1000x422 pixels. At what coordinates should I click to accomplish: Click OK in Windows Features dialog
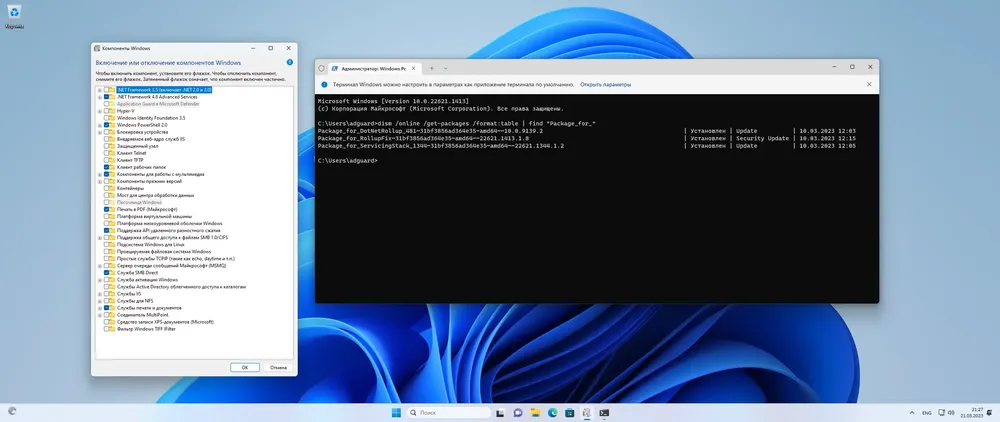click(x=245, y=367)
